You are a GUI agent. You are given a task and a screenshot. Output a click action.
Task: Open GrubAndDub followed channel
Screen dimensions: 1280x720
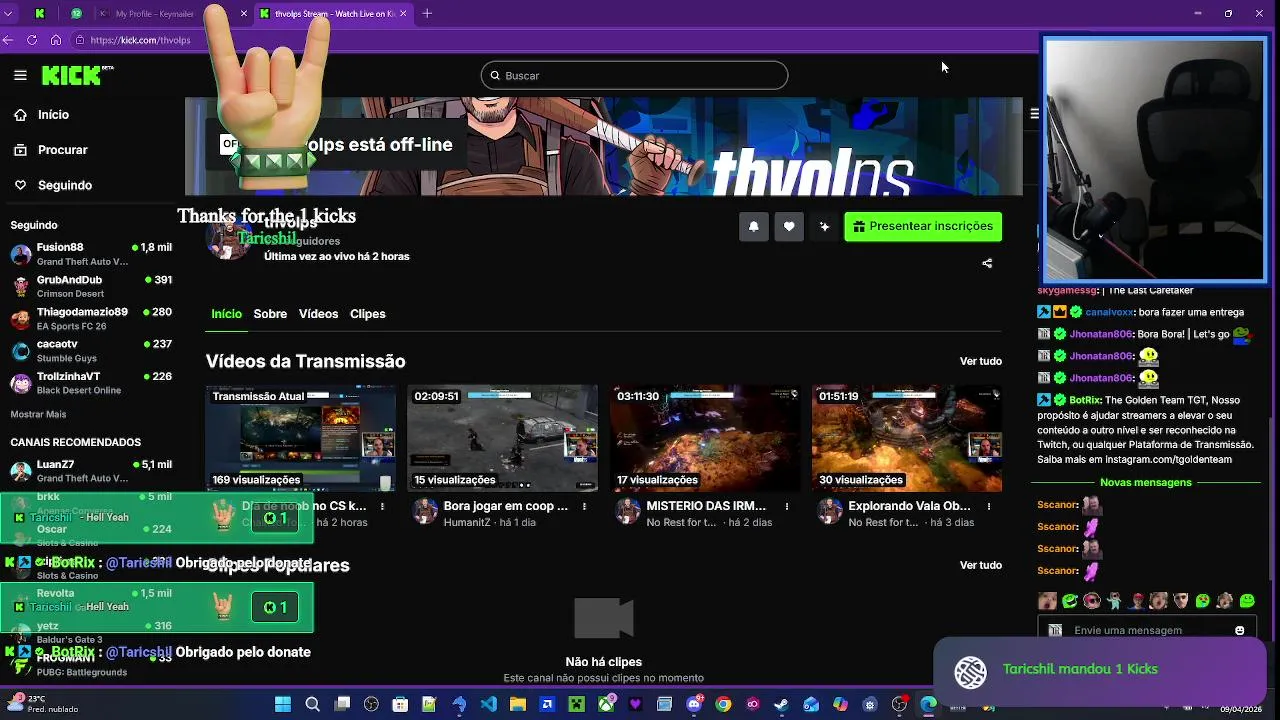tap(92, 286)
